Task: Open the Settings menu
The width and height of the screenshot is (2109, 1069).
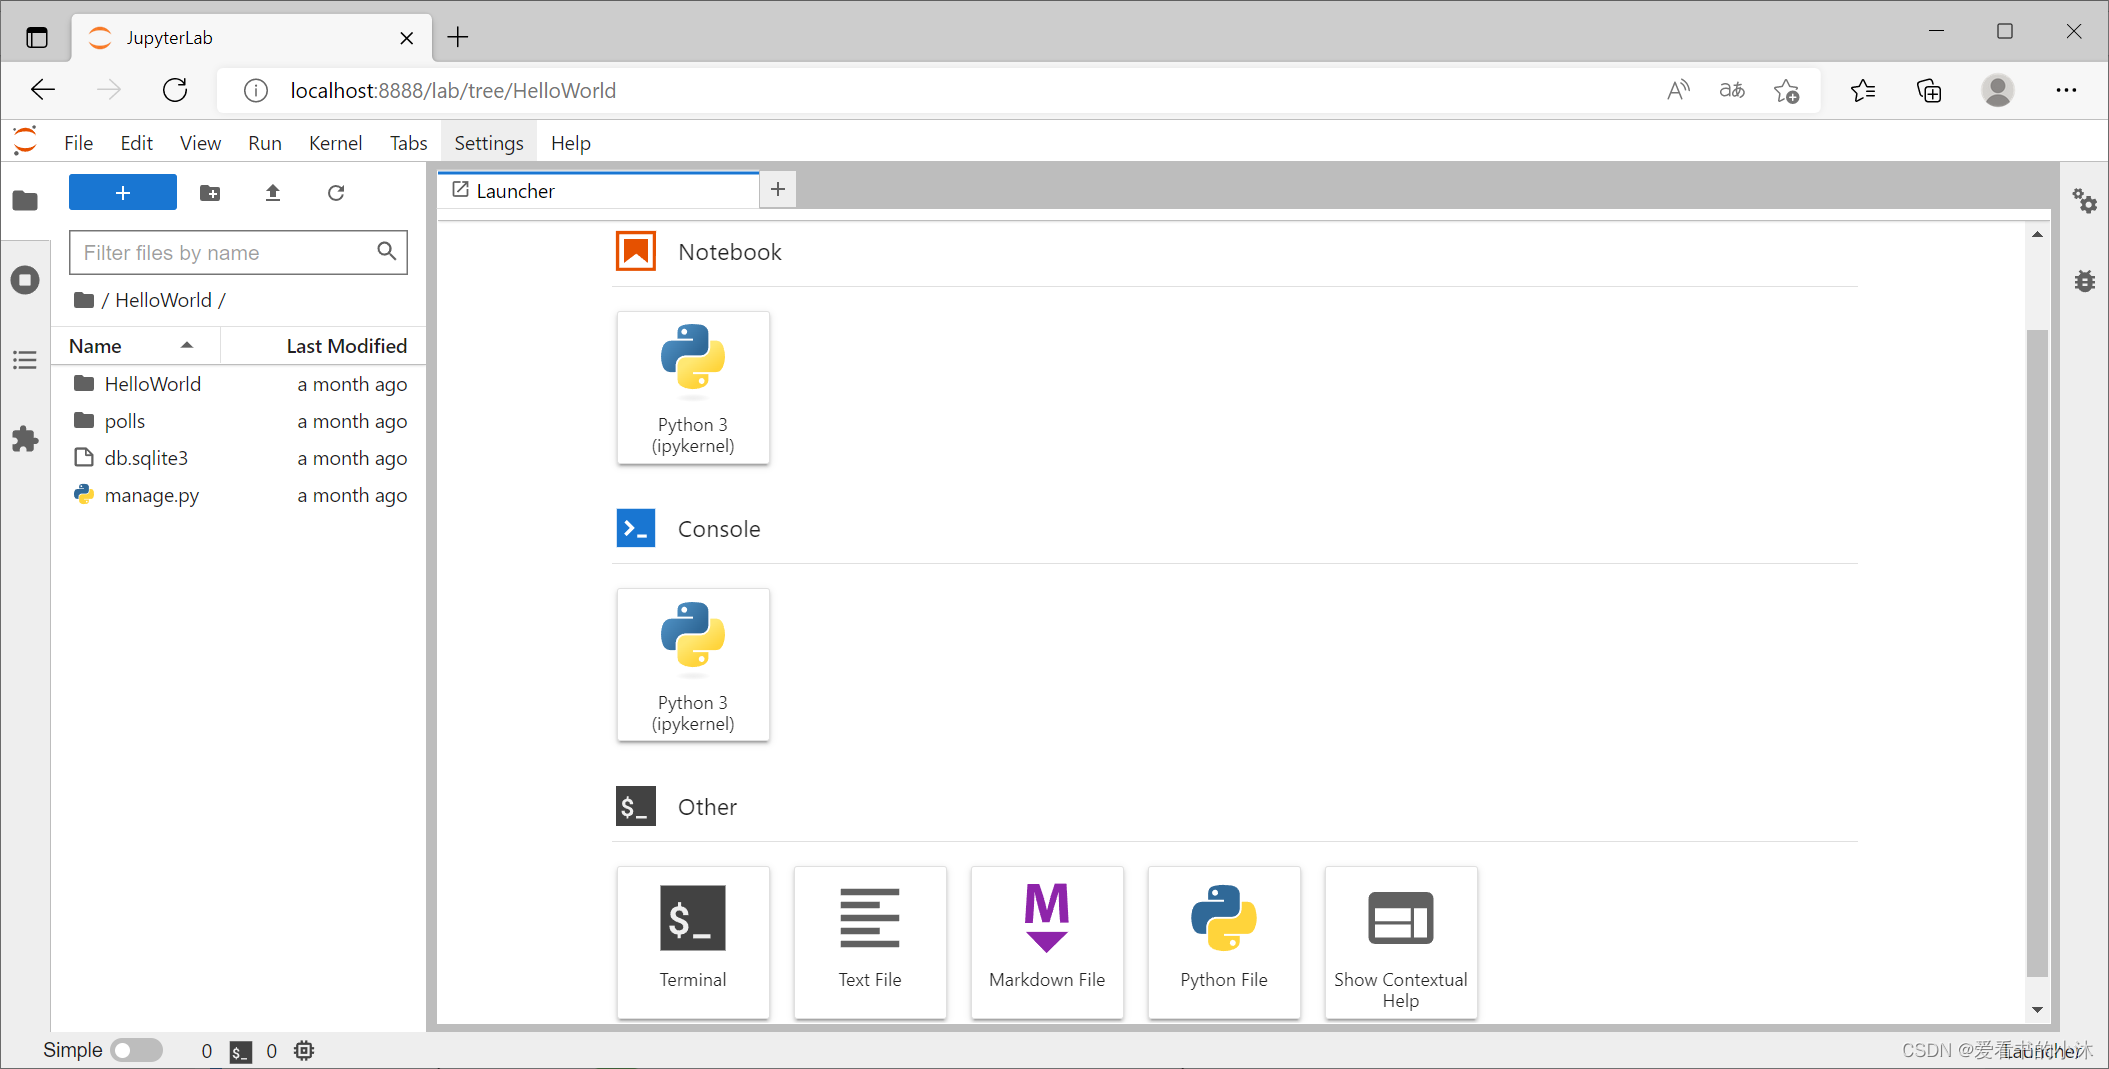Action: (489, 143)
